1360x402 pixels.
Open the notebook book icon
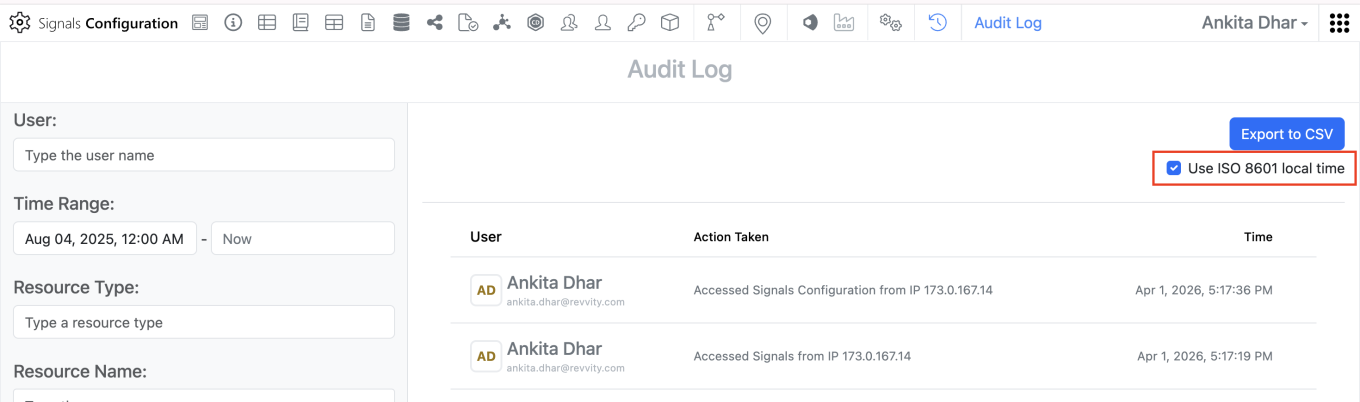coord(300,23)
